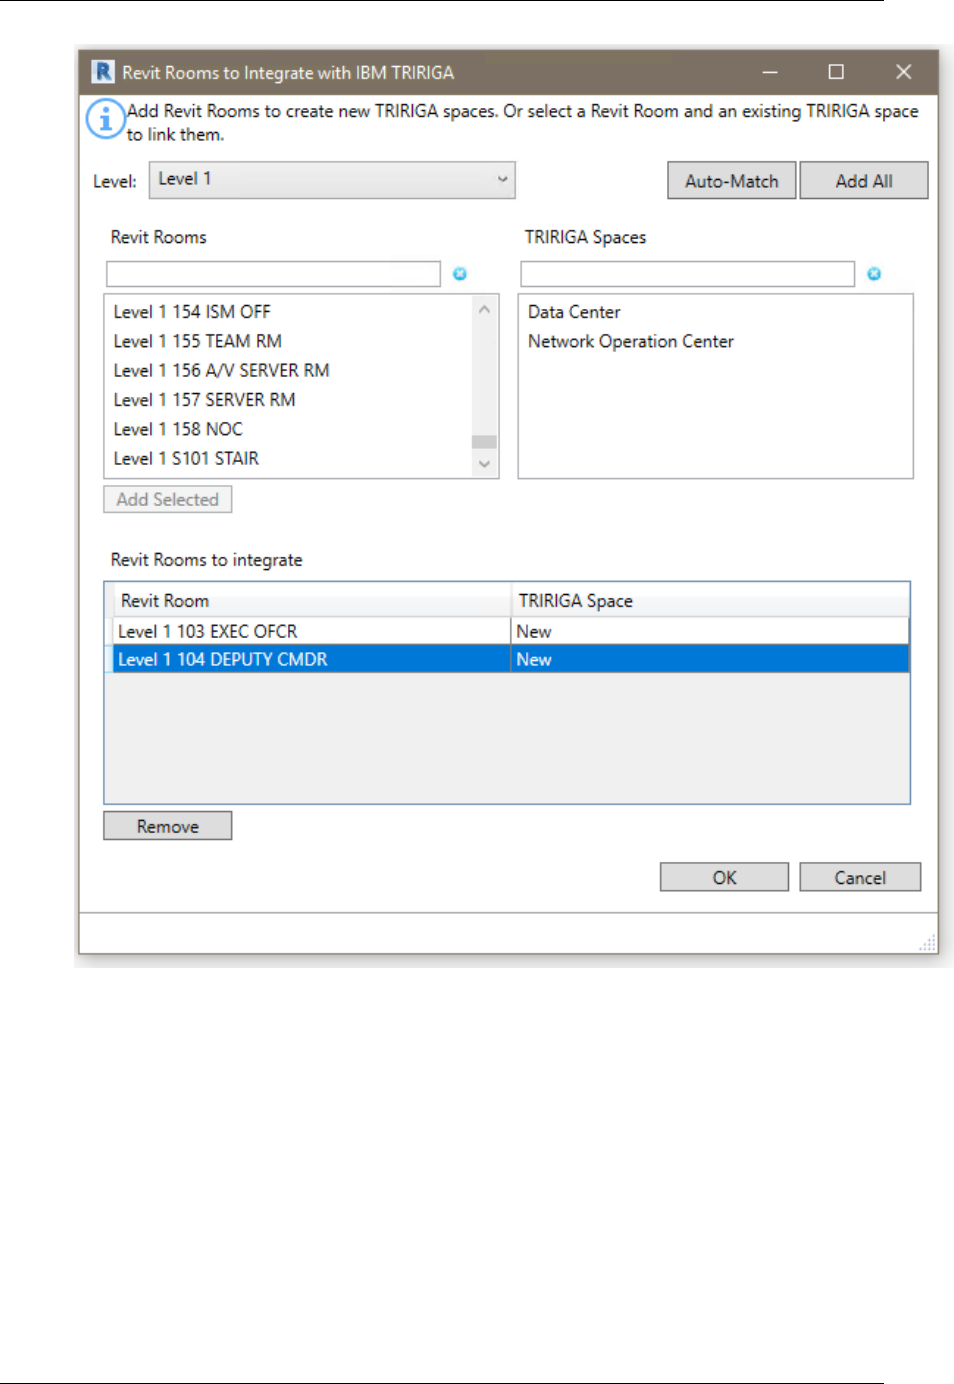Viewport: 954px width, 1384px height.
Task: Clear the Revit Rooms search filter icon
Action: point(460,274)
